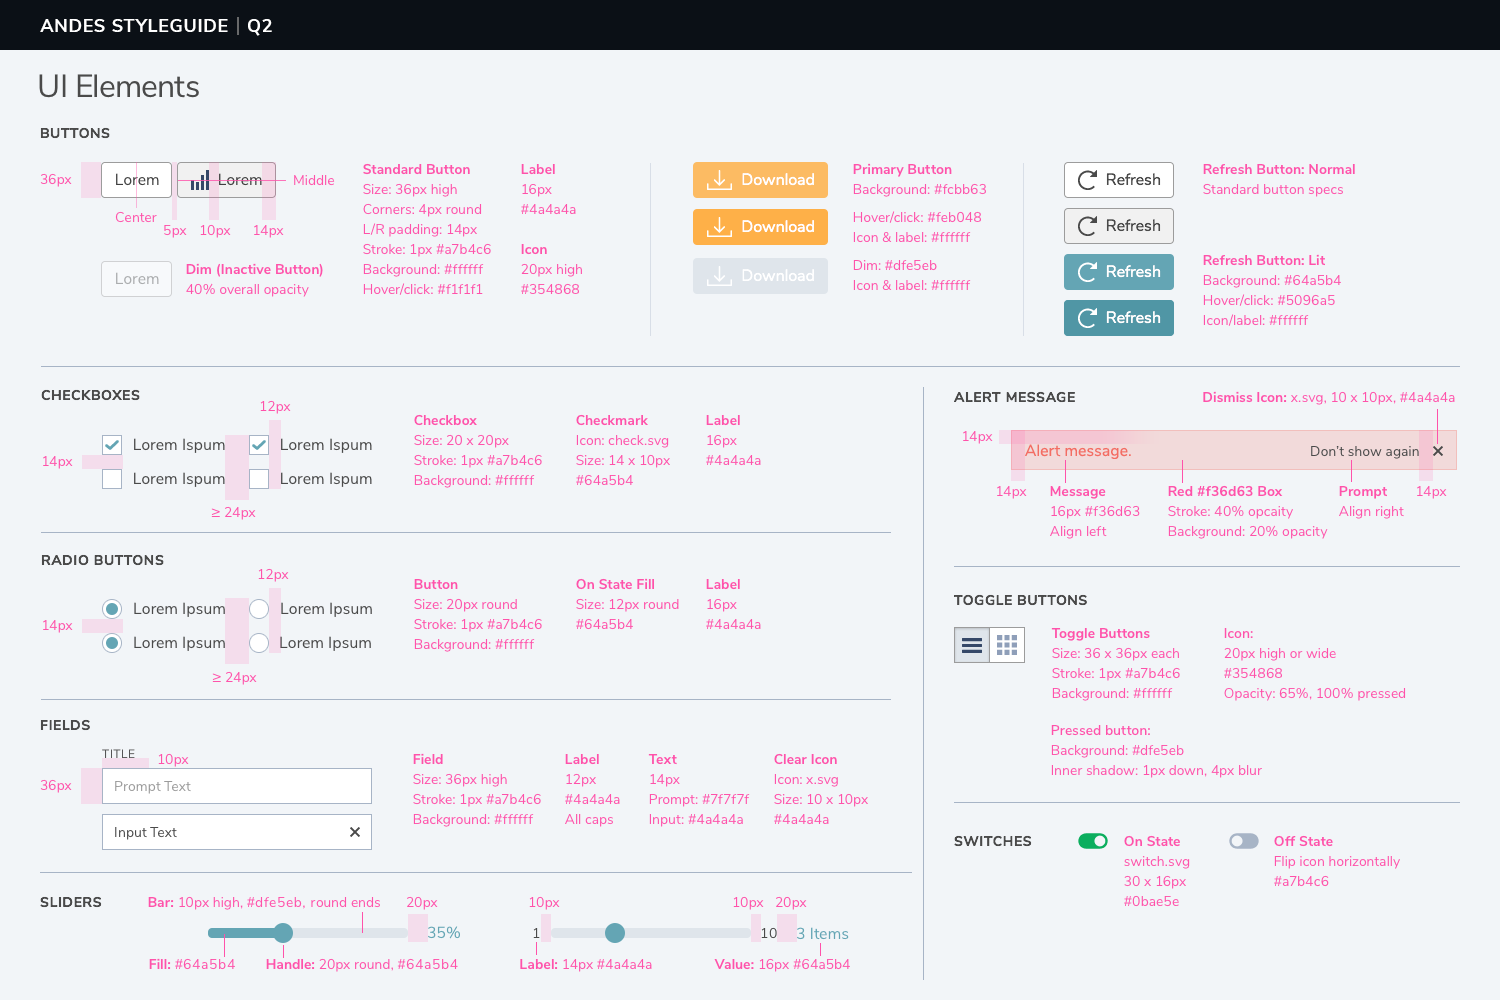Uncheck the checked Lorem Ipsum checkbox in the left column
The image size is (1500, 1000).
112,445
